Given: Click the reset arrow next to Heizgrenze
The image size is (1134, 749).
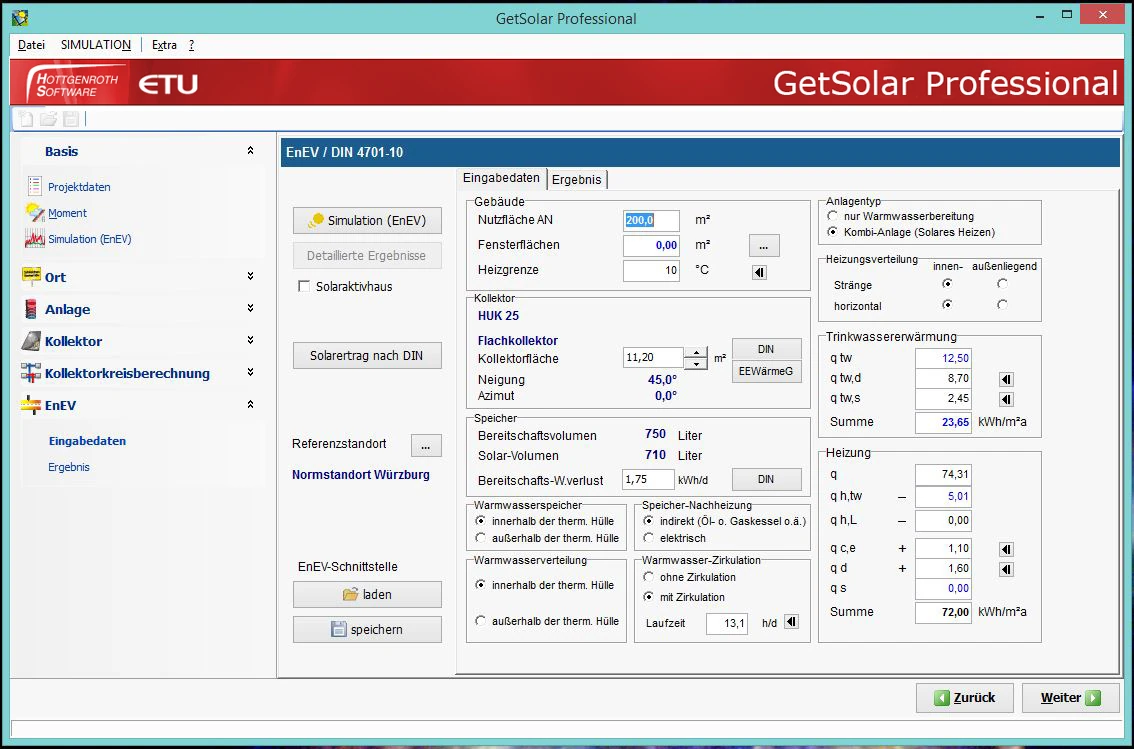Looking at the screenshot, I should [x=759, y=271].
